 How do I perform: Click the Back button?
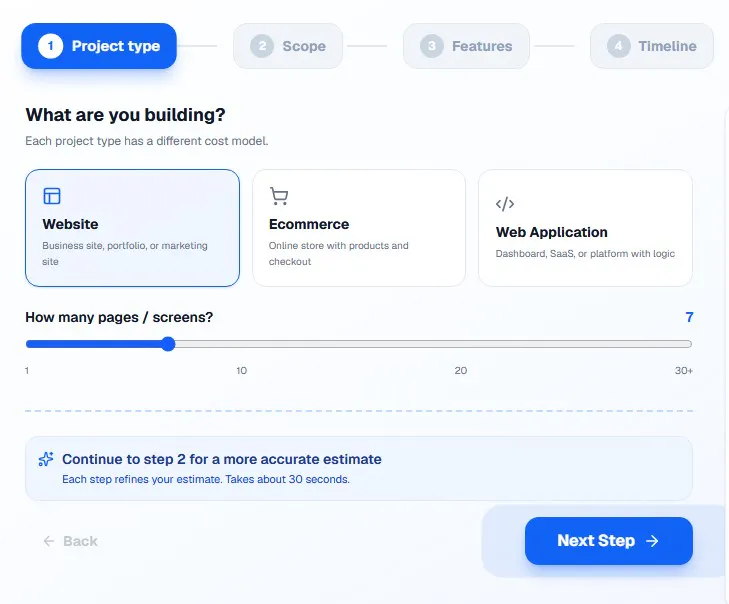71,541
